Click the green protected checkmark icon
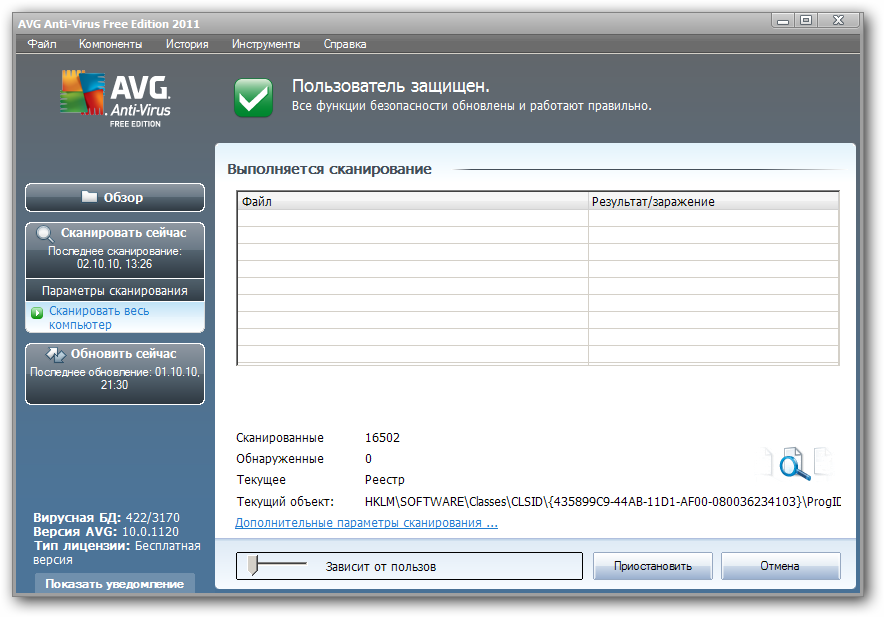Image resolution: width=884 pixels, height=617 pixels. click(253, 98)
